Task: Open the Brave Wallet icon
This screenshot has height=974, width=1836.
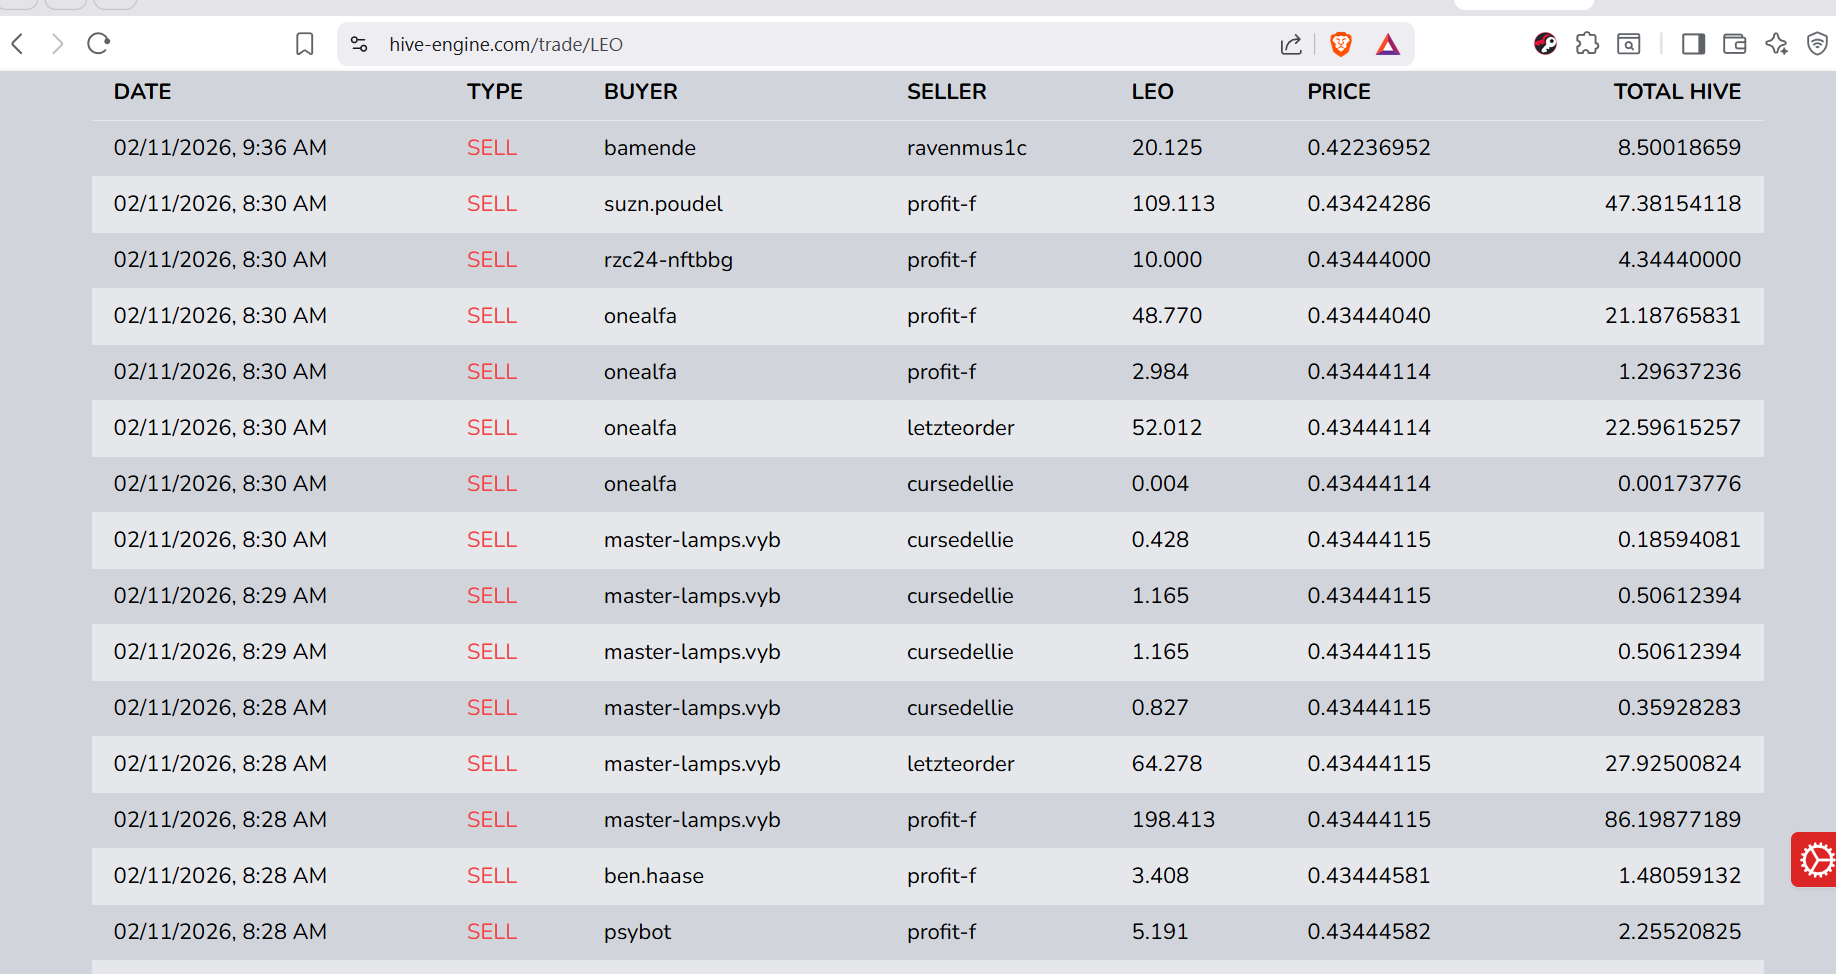Action: [1735, 44]
